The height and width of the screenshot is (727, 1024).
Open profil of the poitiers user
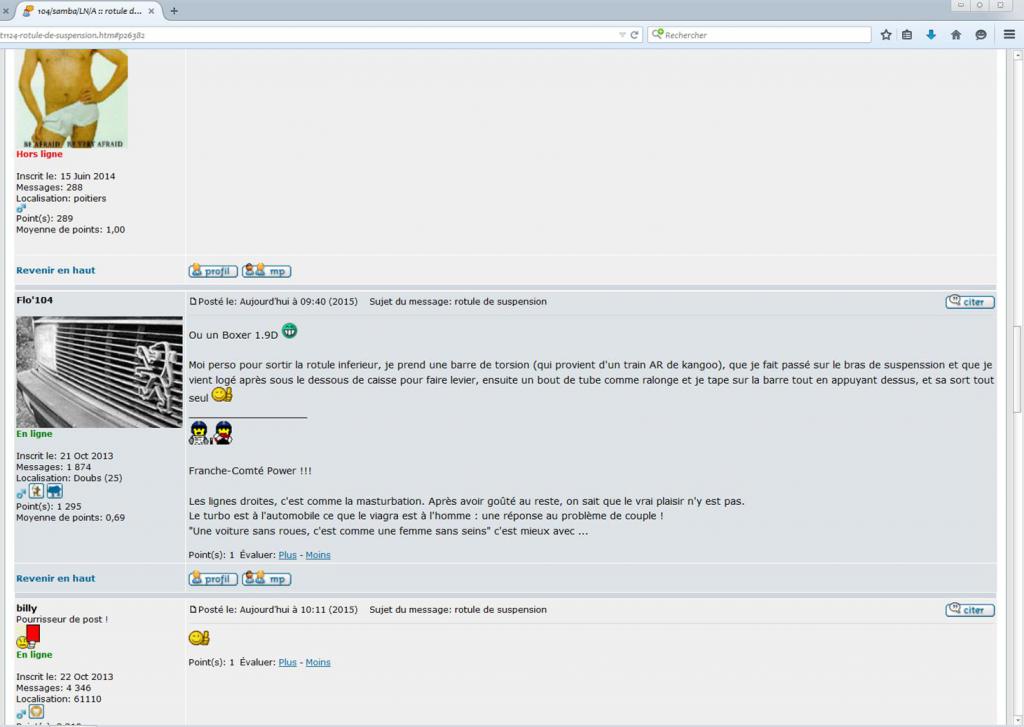(x=213, y=270)
